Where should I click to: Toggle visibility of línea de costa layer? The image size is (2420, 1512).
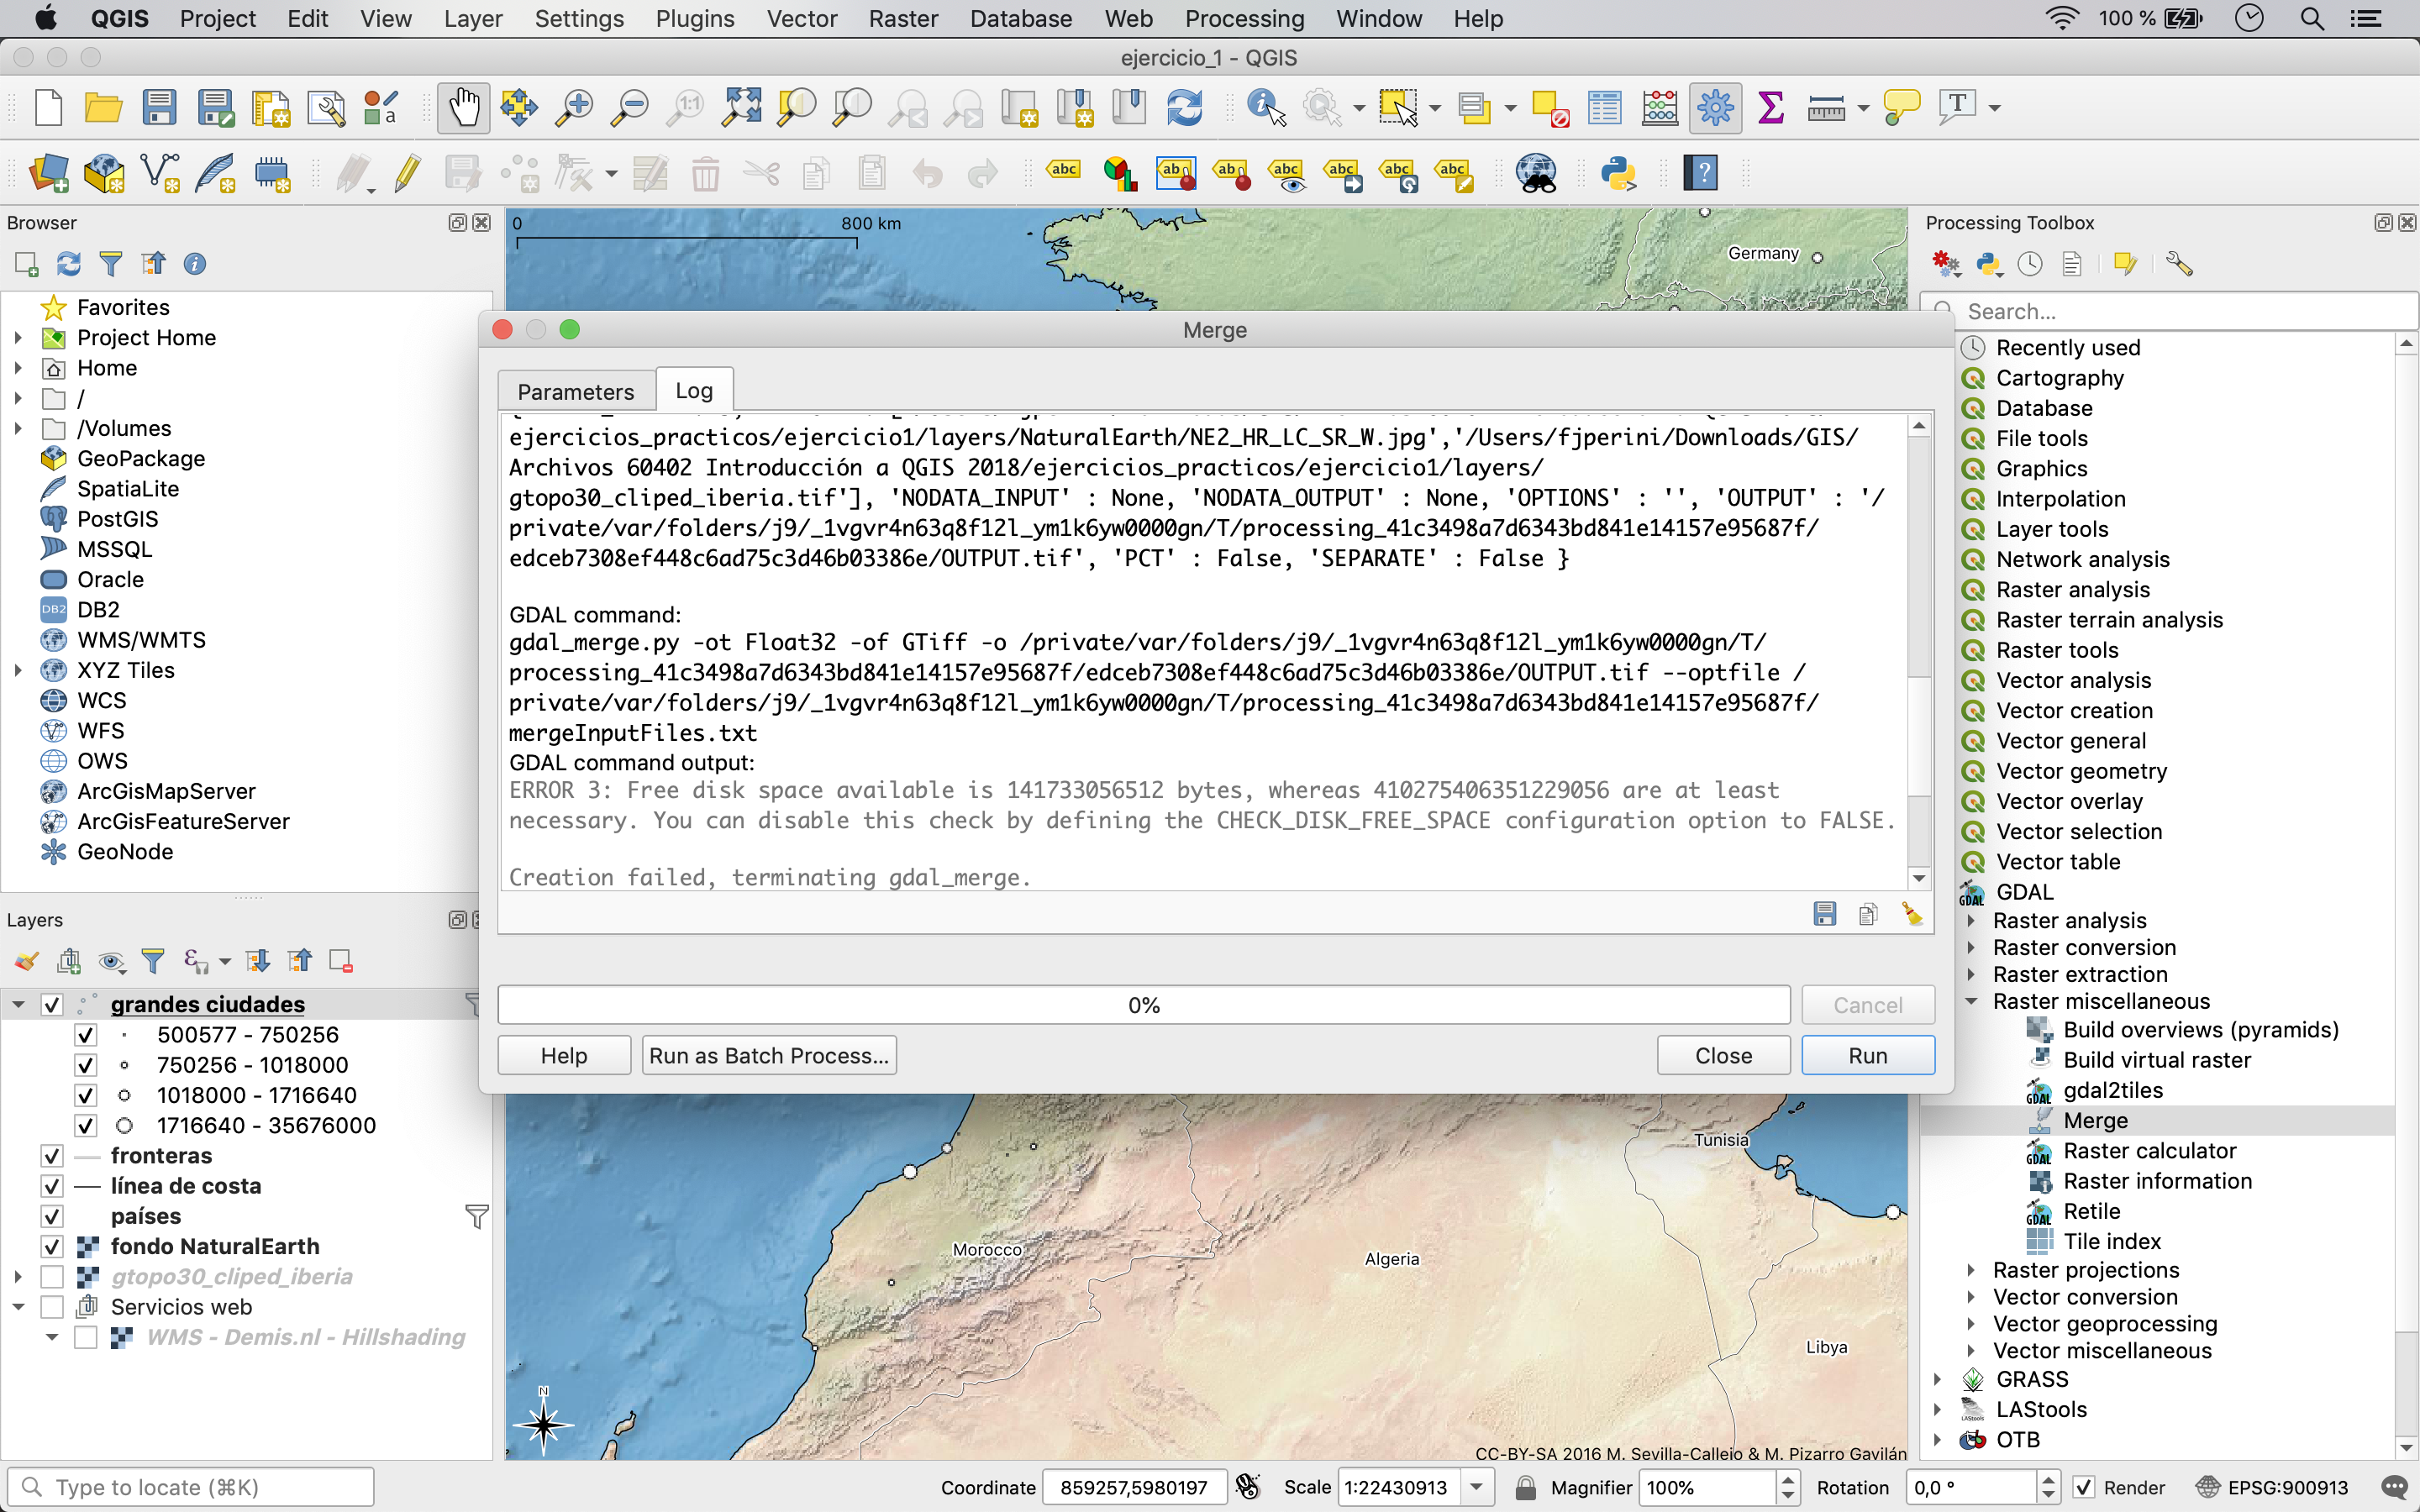[52, 1186]
